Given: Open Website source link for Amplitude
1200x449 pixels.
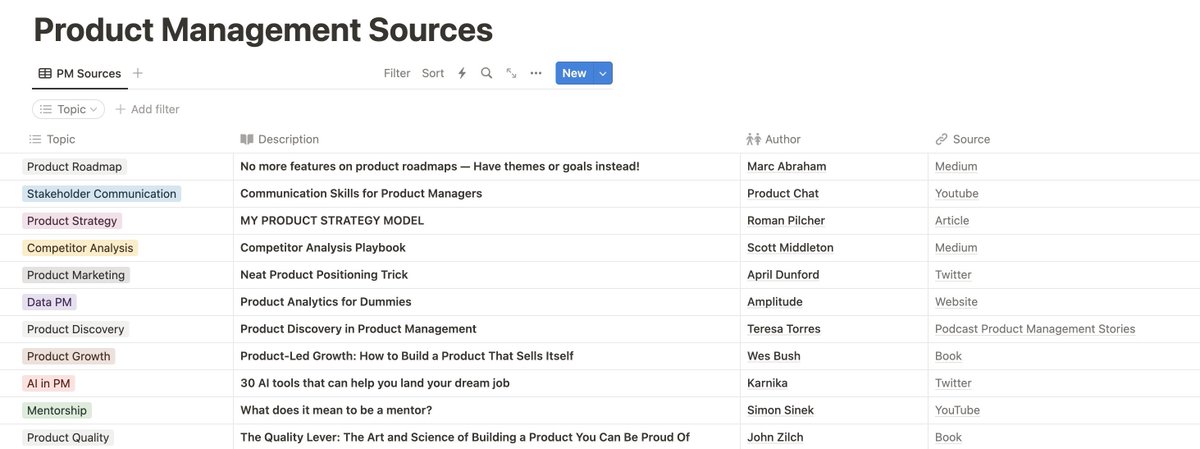Looking at the screenshot, I should point(956,301).
